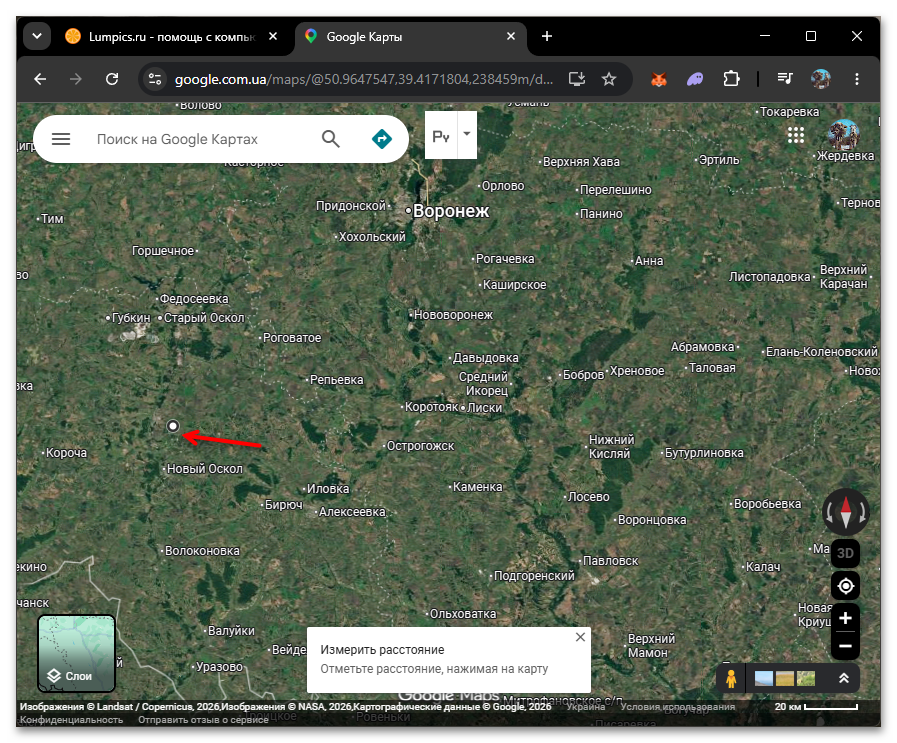This screenshot has width=897, height=743.
Task: Open the Условия использования link
Action: pyautogui.click(x=678, y=707)
